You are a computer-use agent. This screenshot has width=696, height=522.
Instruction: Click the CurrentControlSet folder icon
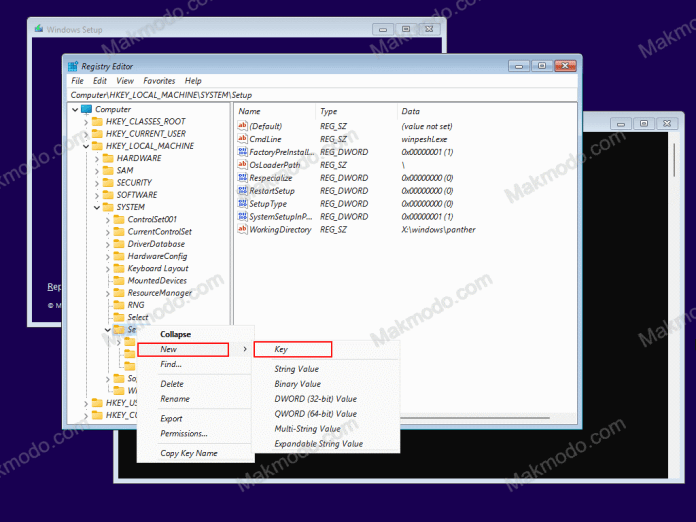119,232
